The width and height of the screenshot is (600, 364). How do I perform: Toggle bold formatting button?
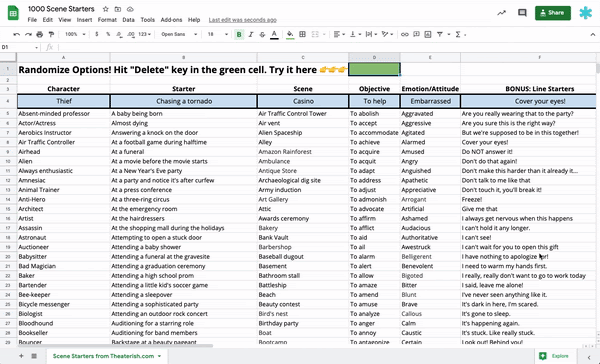(239, 34)
